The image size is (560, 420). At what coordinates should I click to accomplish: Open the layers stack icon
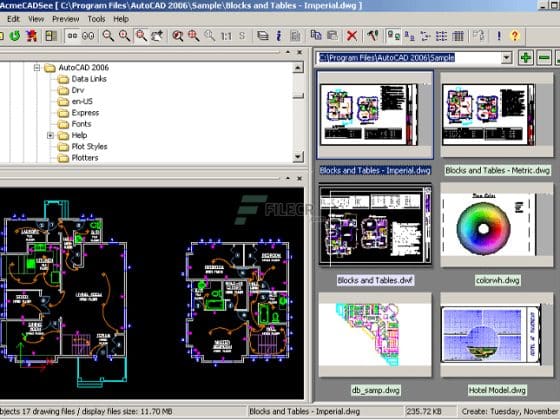263,36
